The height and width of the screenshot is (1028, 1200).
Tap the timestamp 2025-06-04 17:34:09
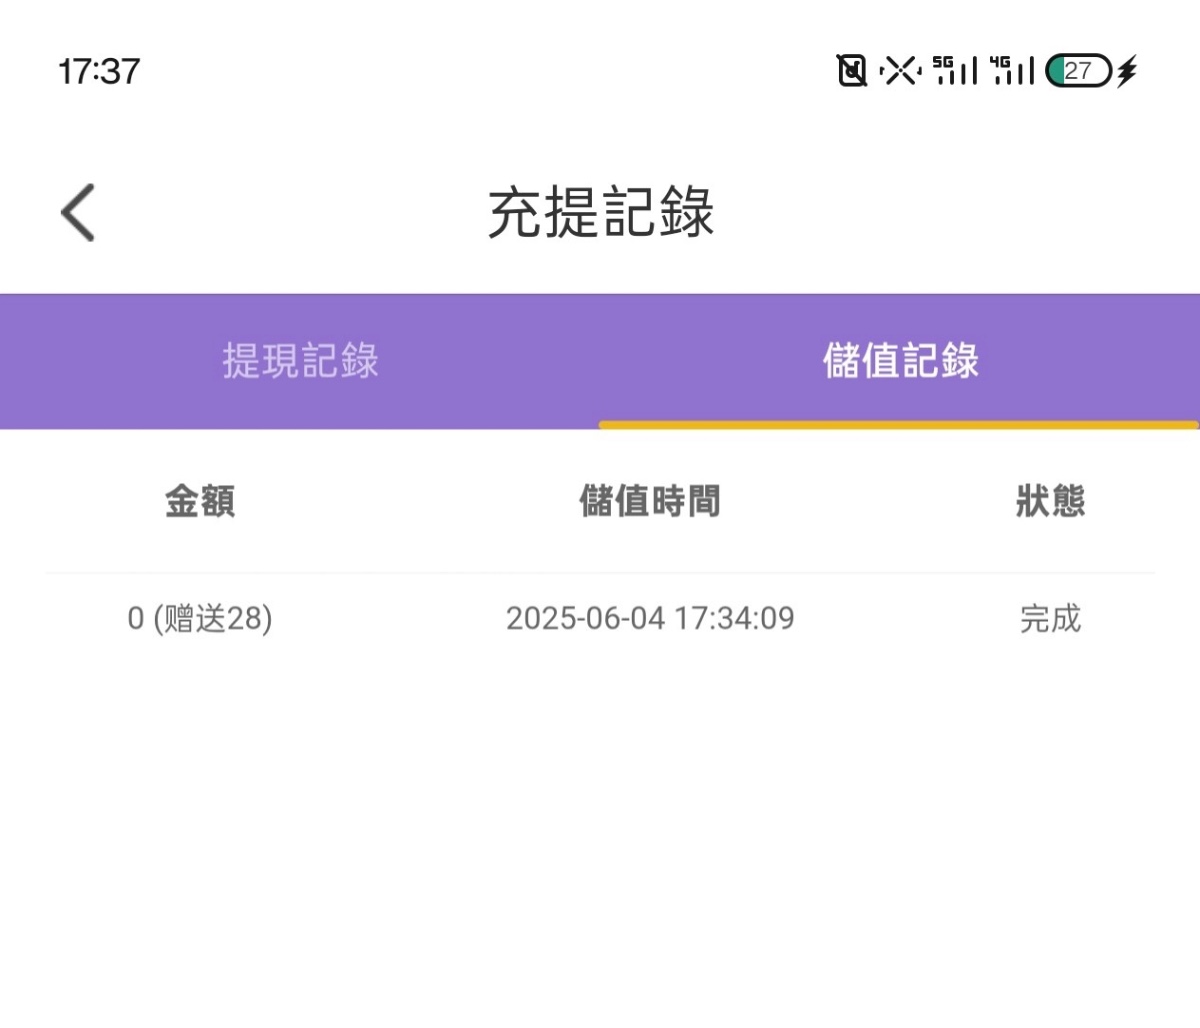[x=650, y=619]
